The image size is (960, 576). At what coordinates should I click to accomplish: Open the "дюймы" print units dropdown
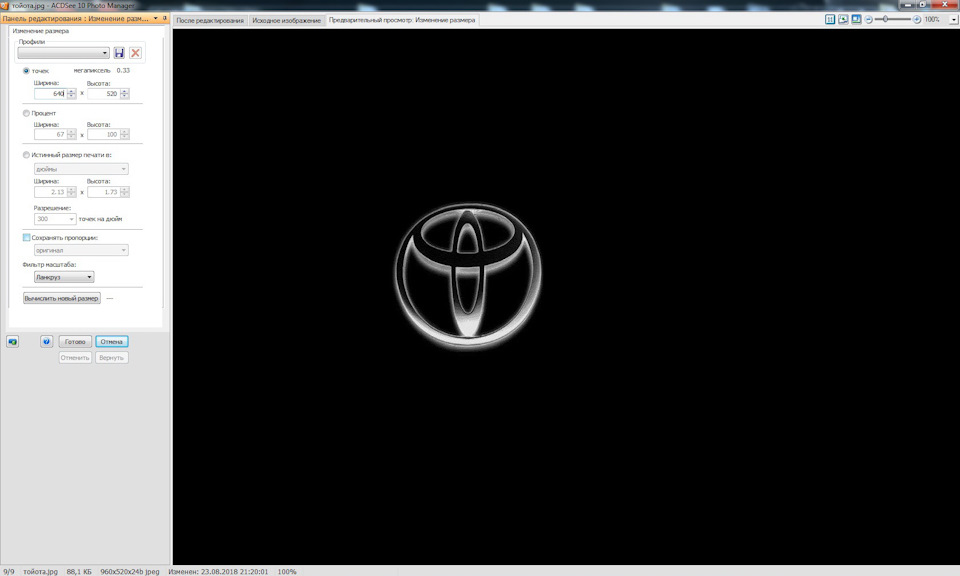[x=81, y=169]
